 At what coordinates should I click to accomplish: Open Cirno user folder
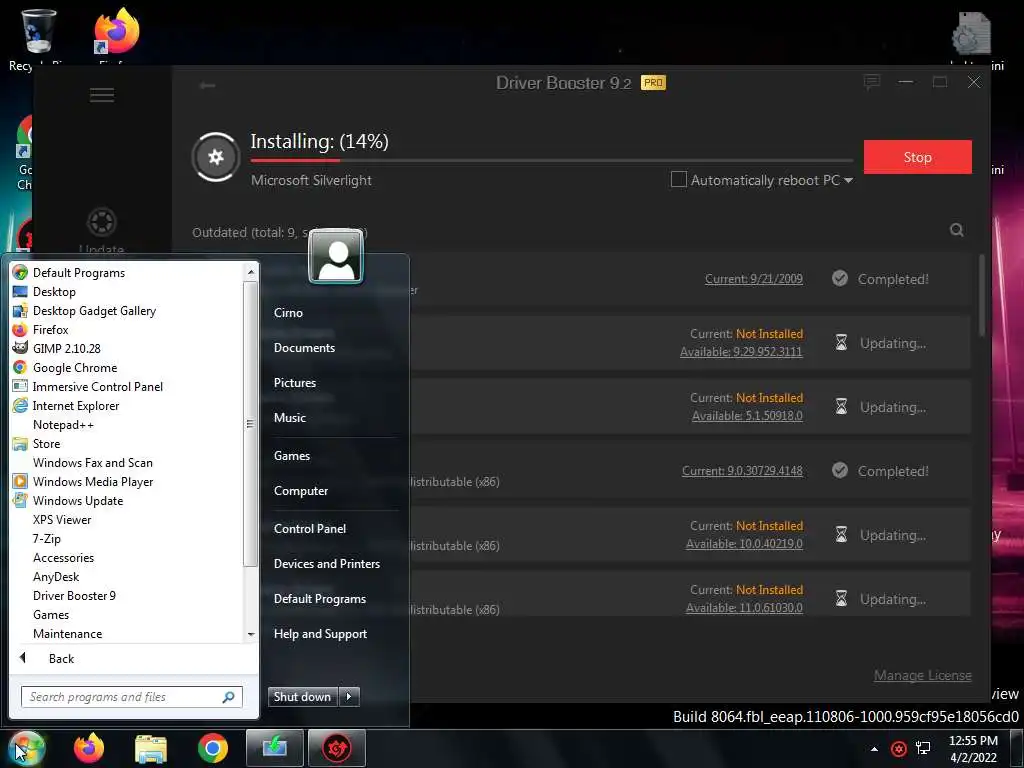coord(289,313)
